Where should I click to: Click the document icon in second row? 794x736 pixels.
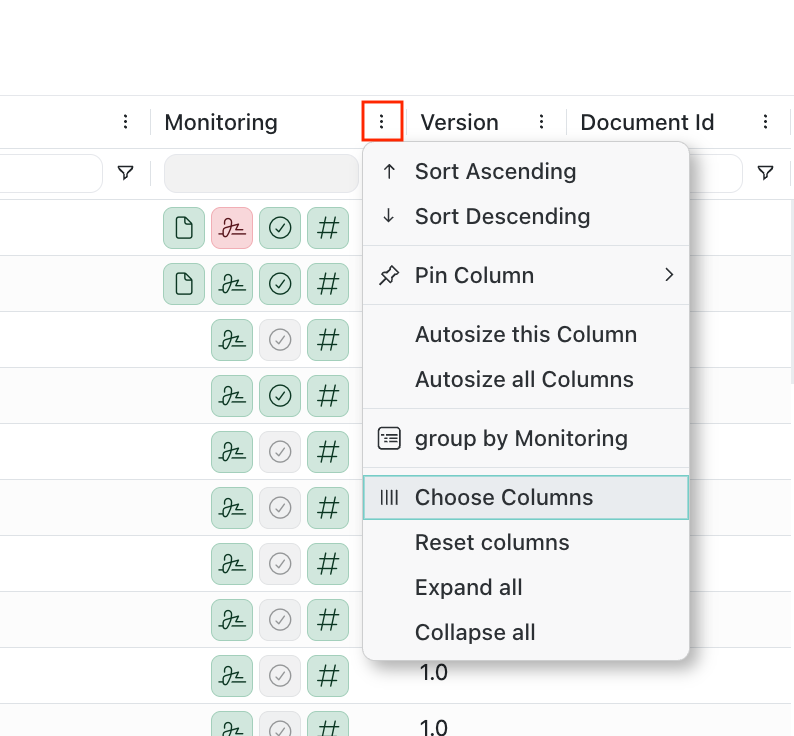click(184, 284)
